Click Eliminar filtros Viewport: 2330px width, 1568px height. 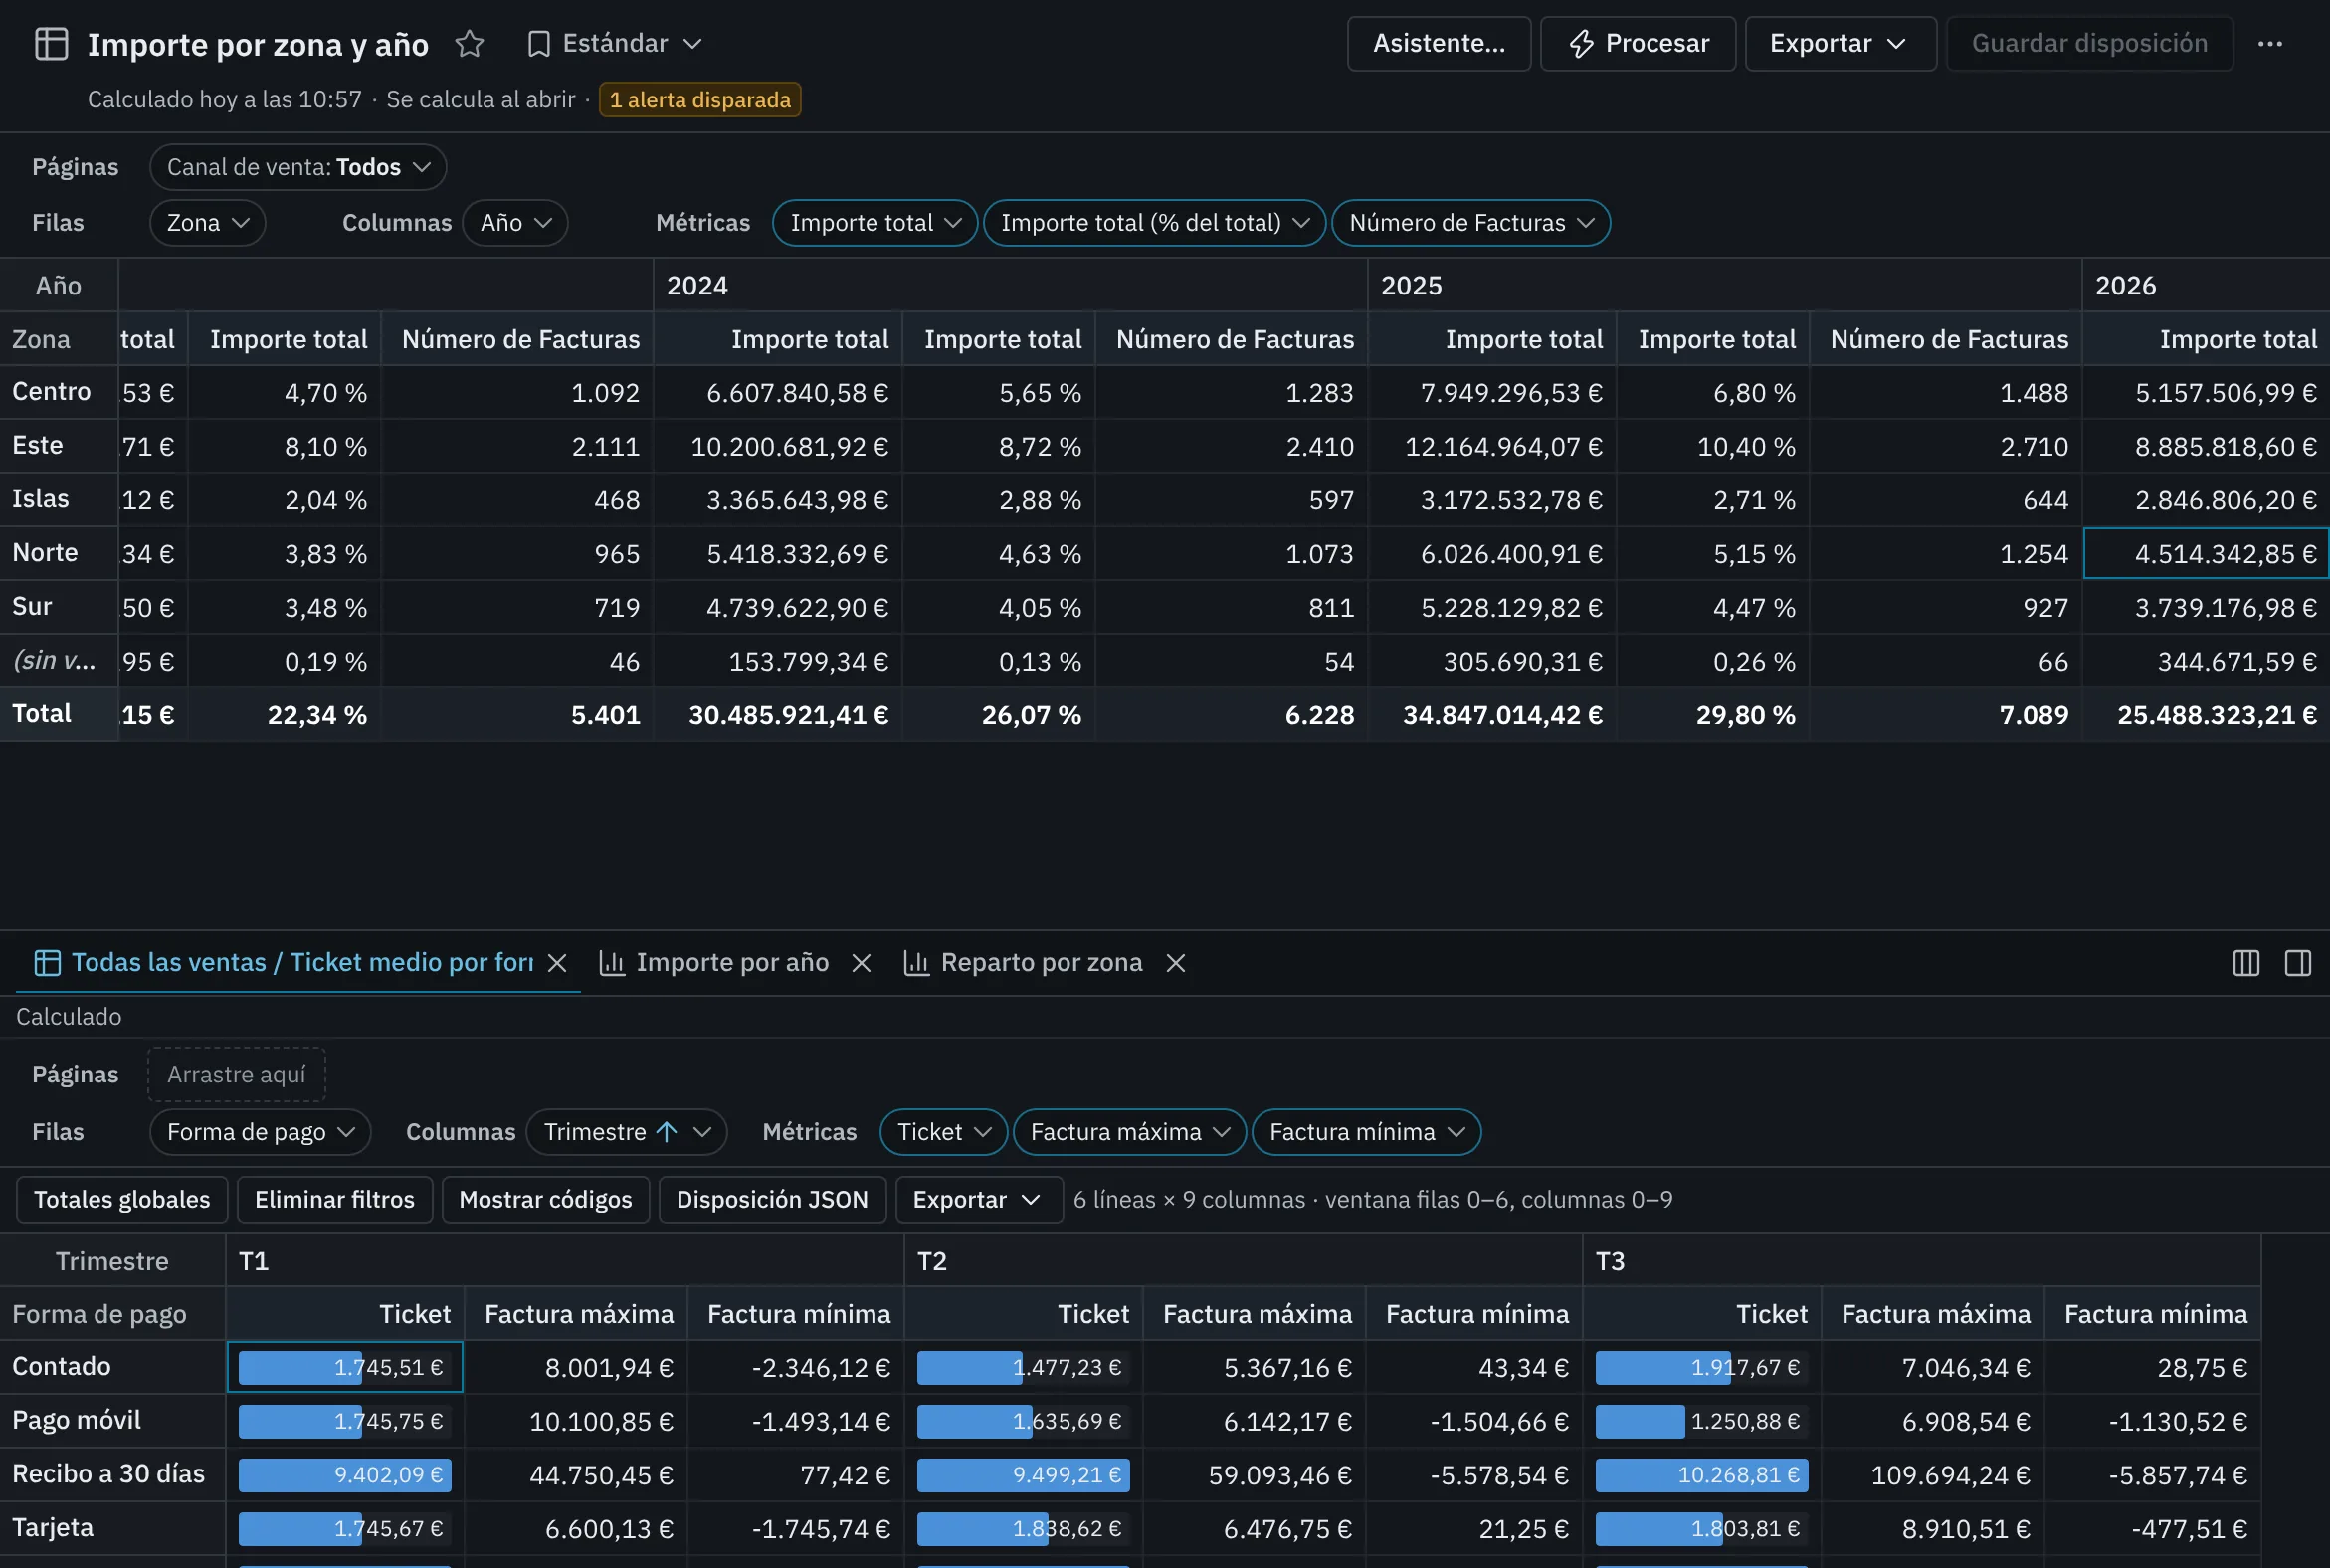click(x=334, y=1200)
